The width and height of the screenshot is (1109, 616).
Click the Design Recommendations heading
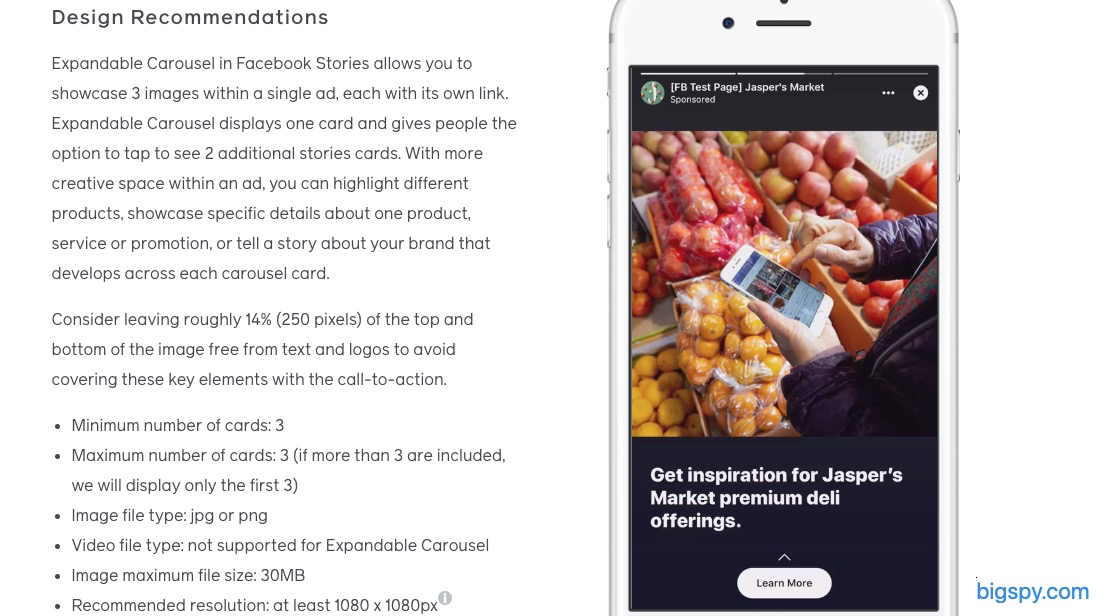(x=190, y=17)
